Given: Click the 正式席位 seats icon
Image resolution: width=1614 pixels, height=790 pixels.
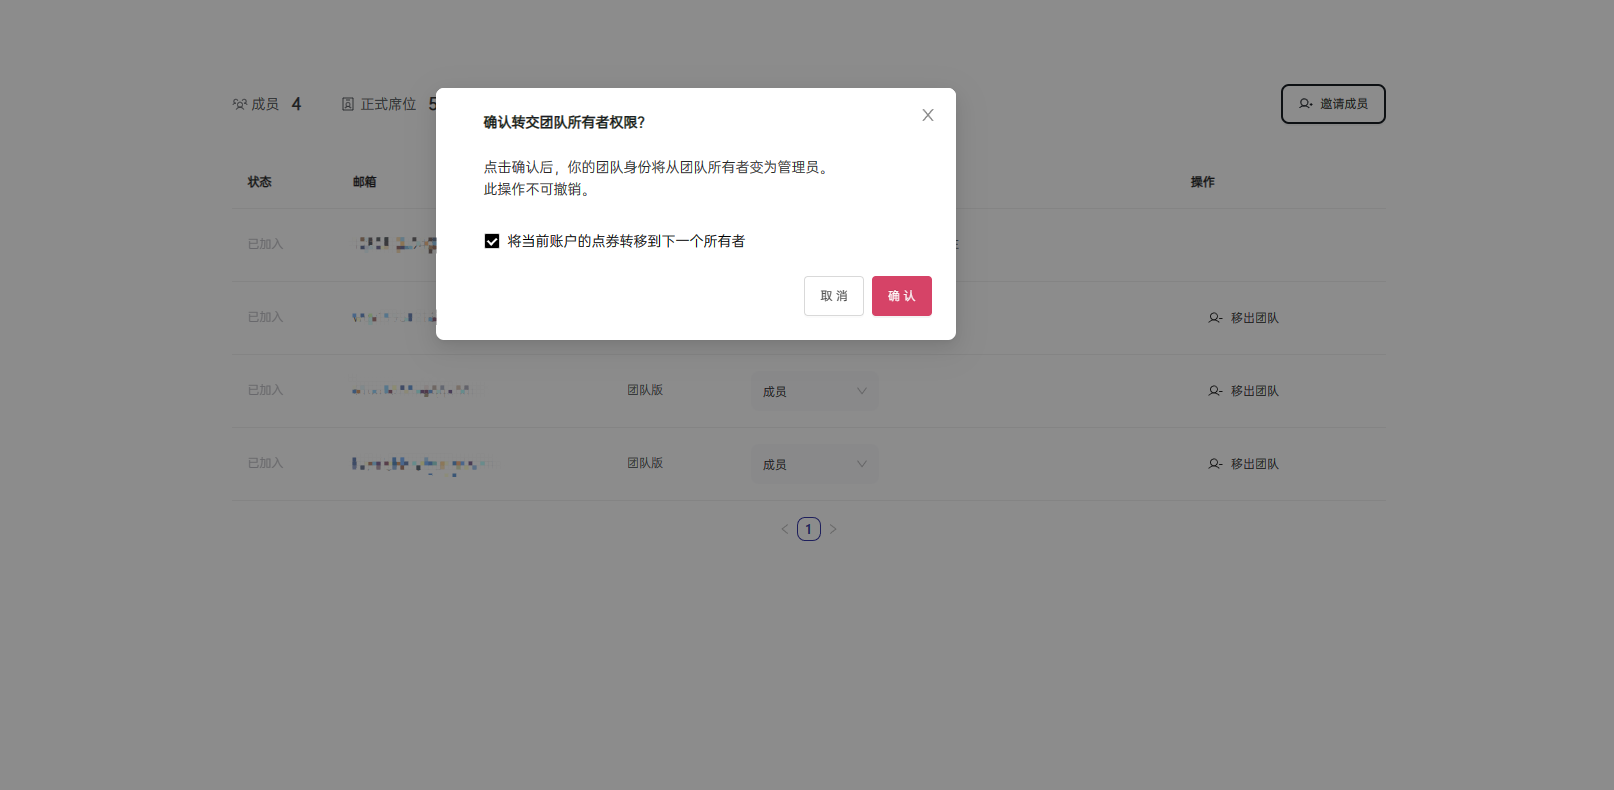Looking at the screenshot, I should point(348,104).
